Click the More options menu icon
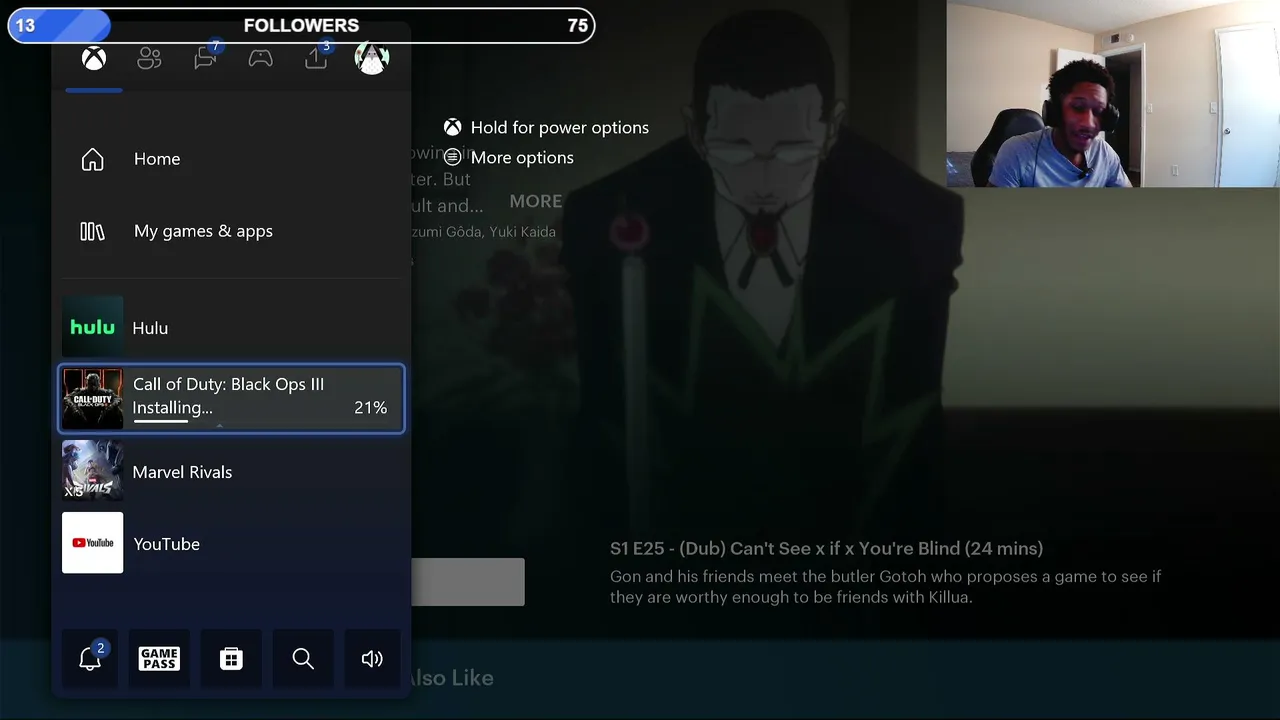1280x720 pixels. click(453, 157)
